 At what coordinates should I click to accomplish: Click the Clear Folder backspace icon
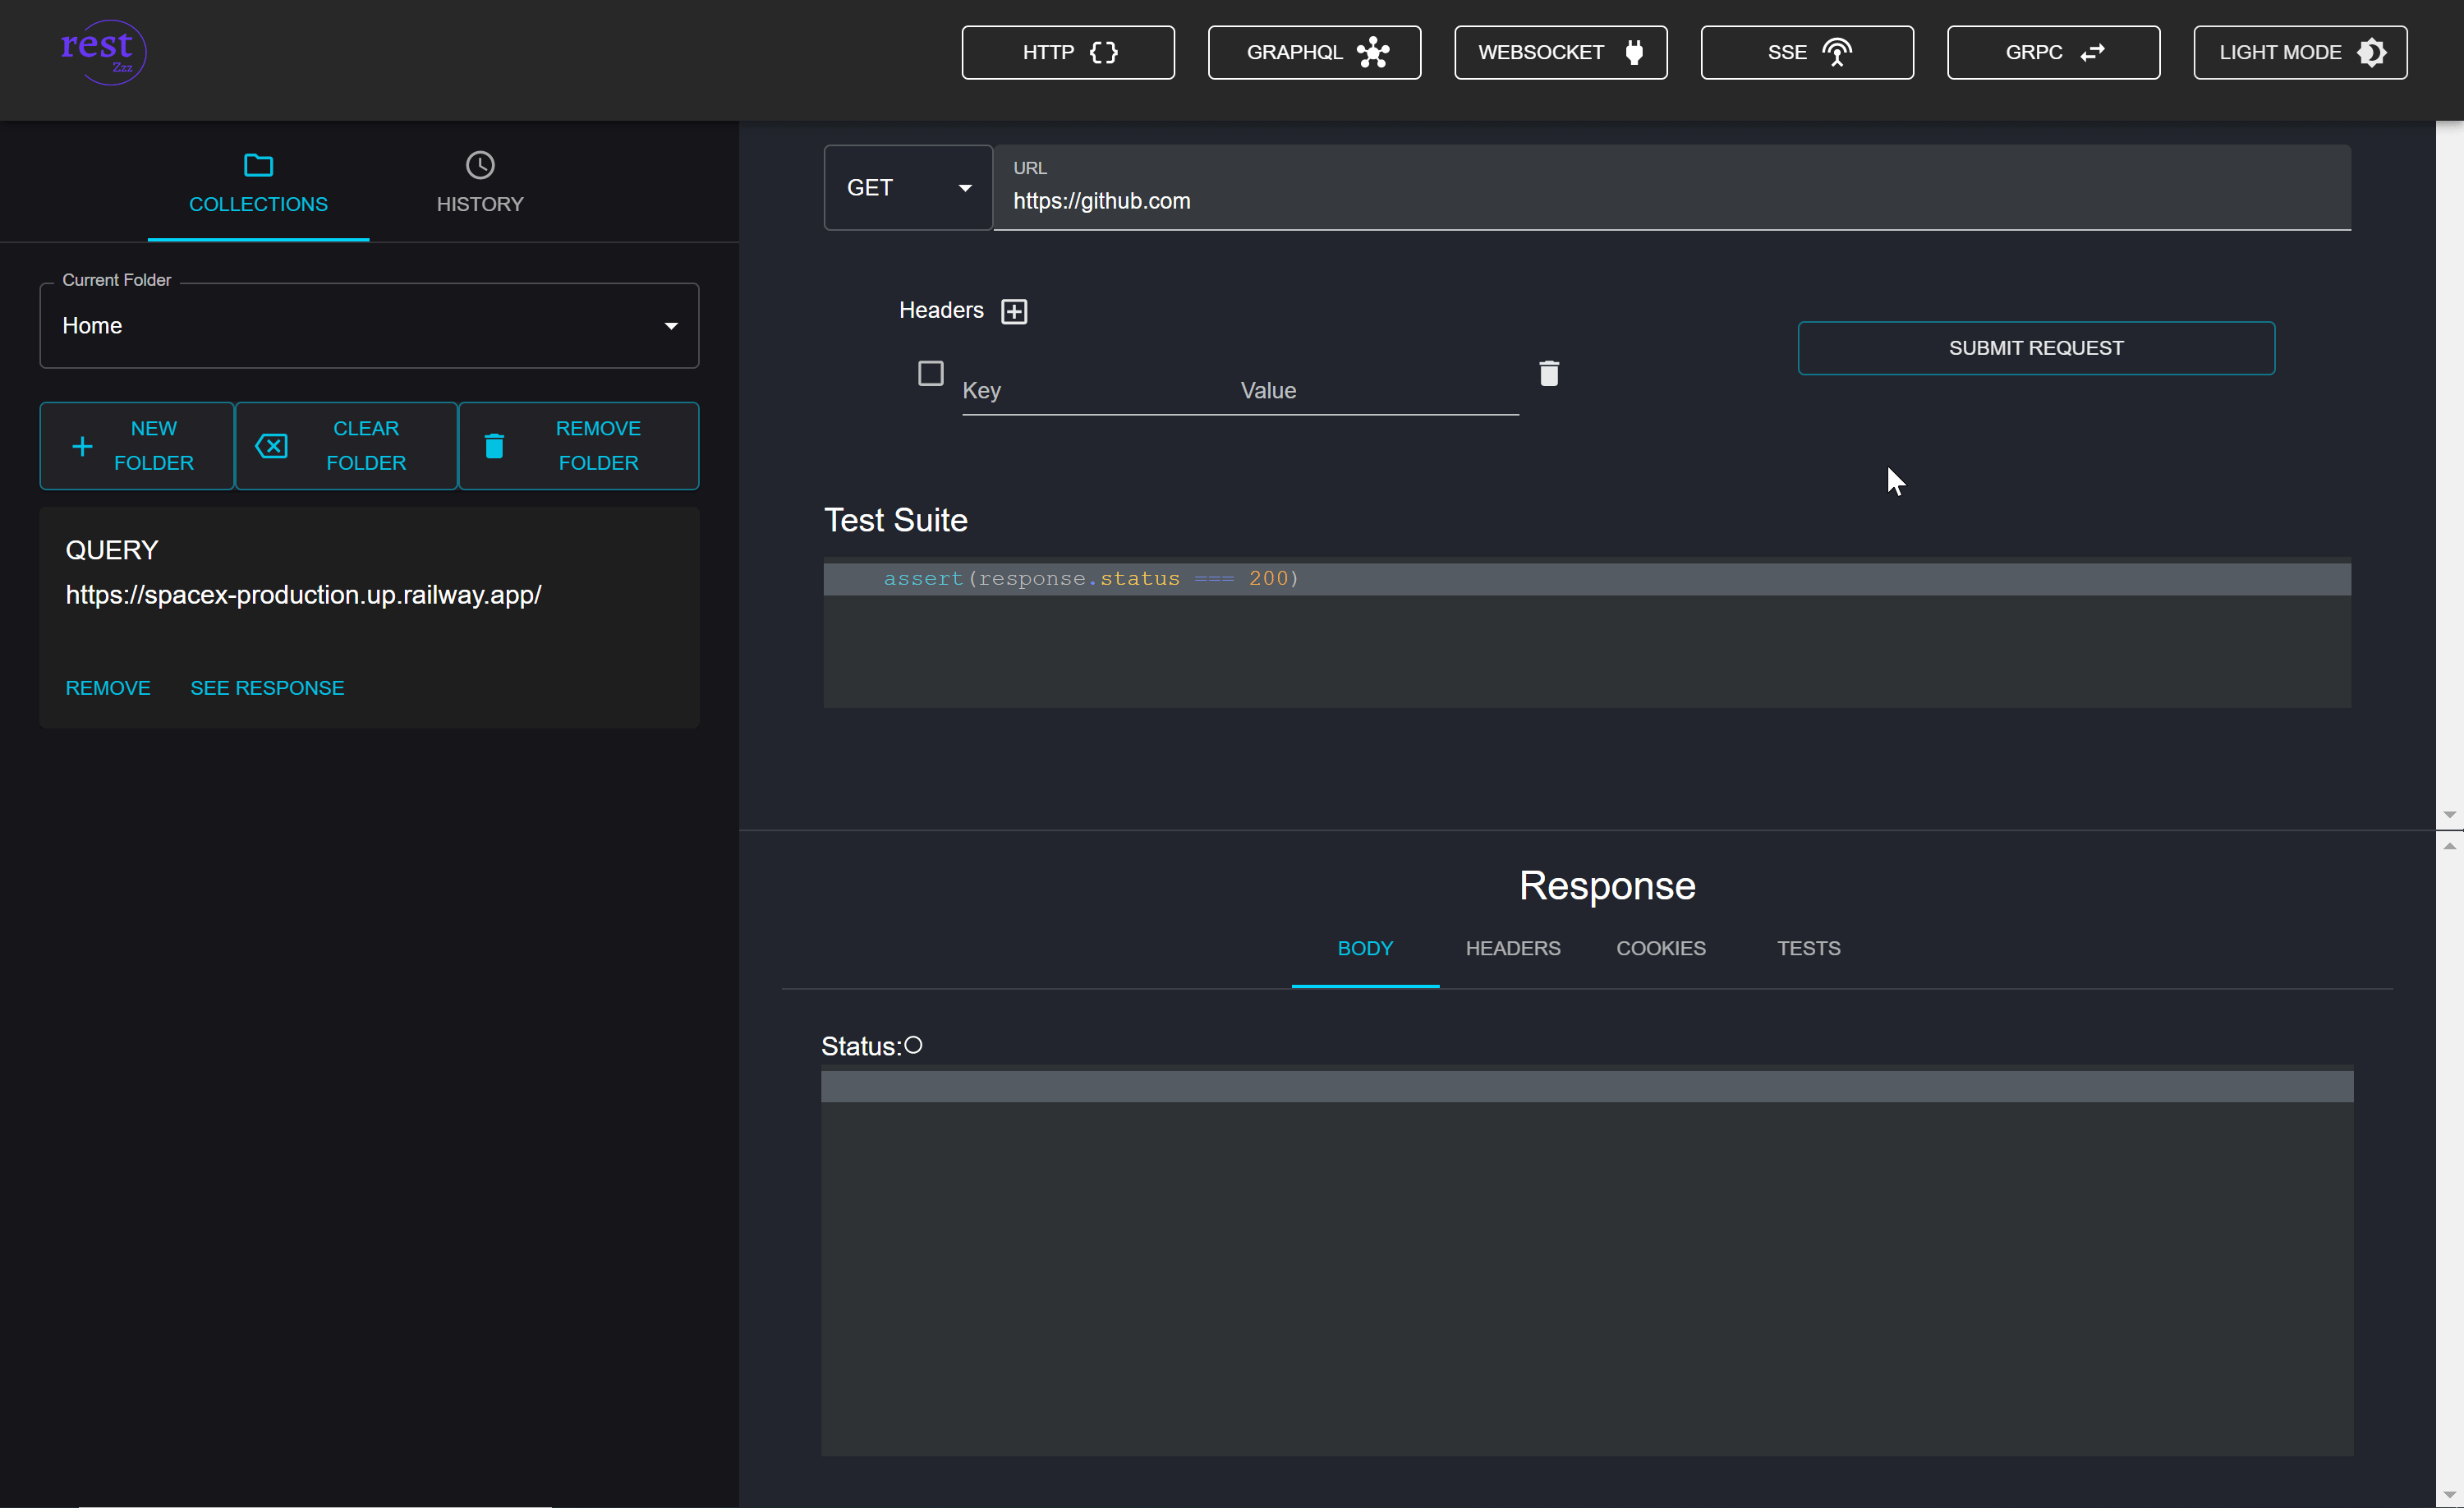click(x=271, y=446)
